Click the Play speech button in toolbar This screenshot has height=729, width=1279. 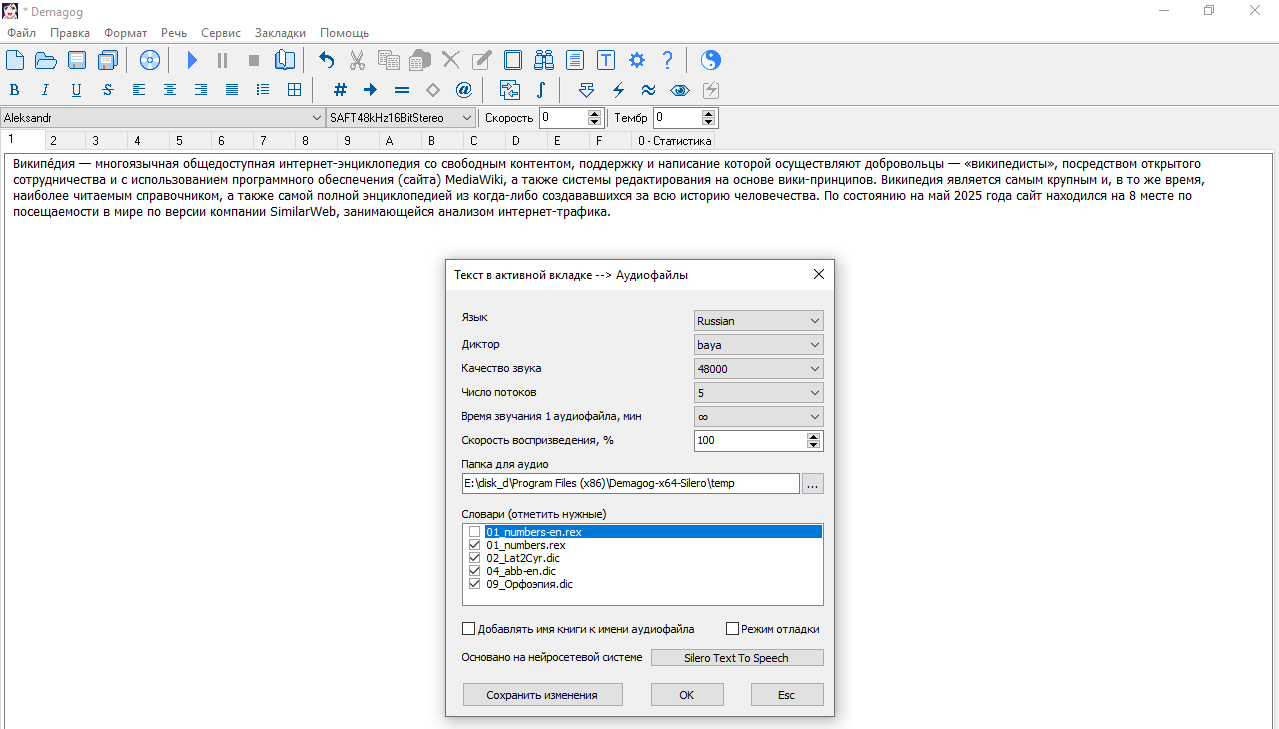coord(193,60)
